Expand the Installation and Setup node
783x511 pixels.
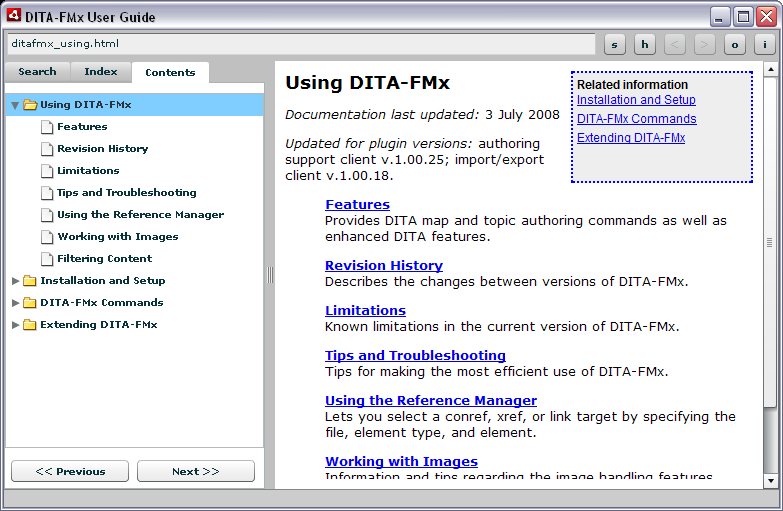click(15, 281)
